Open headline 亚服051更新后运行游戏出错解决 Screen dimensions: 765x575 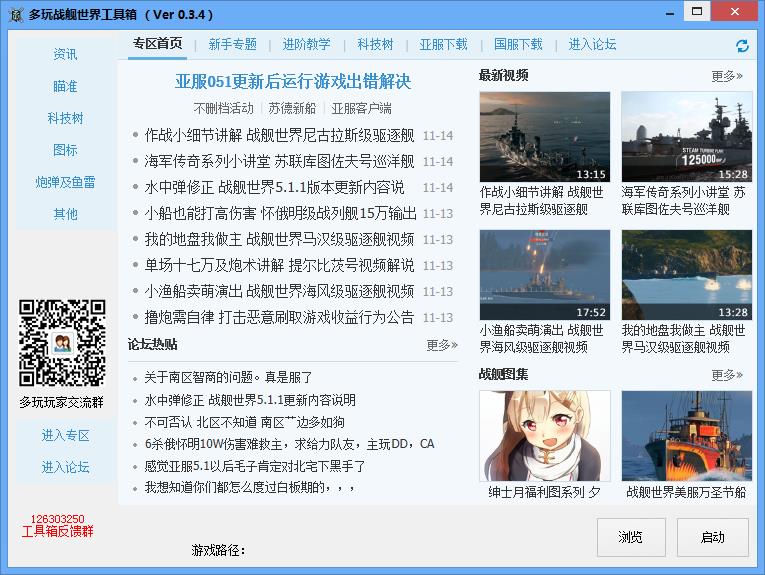(x=293, y=81)
